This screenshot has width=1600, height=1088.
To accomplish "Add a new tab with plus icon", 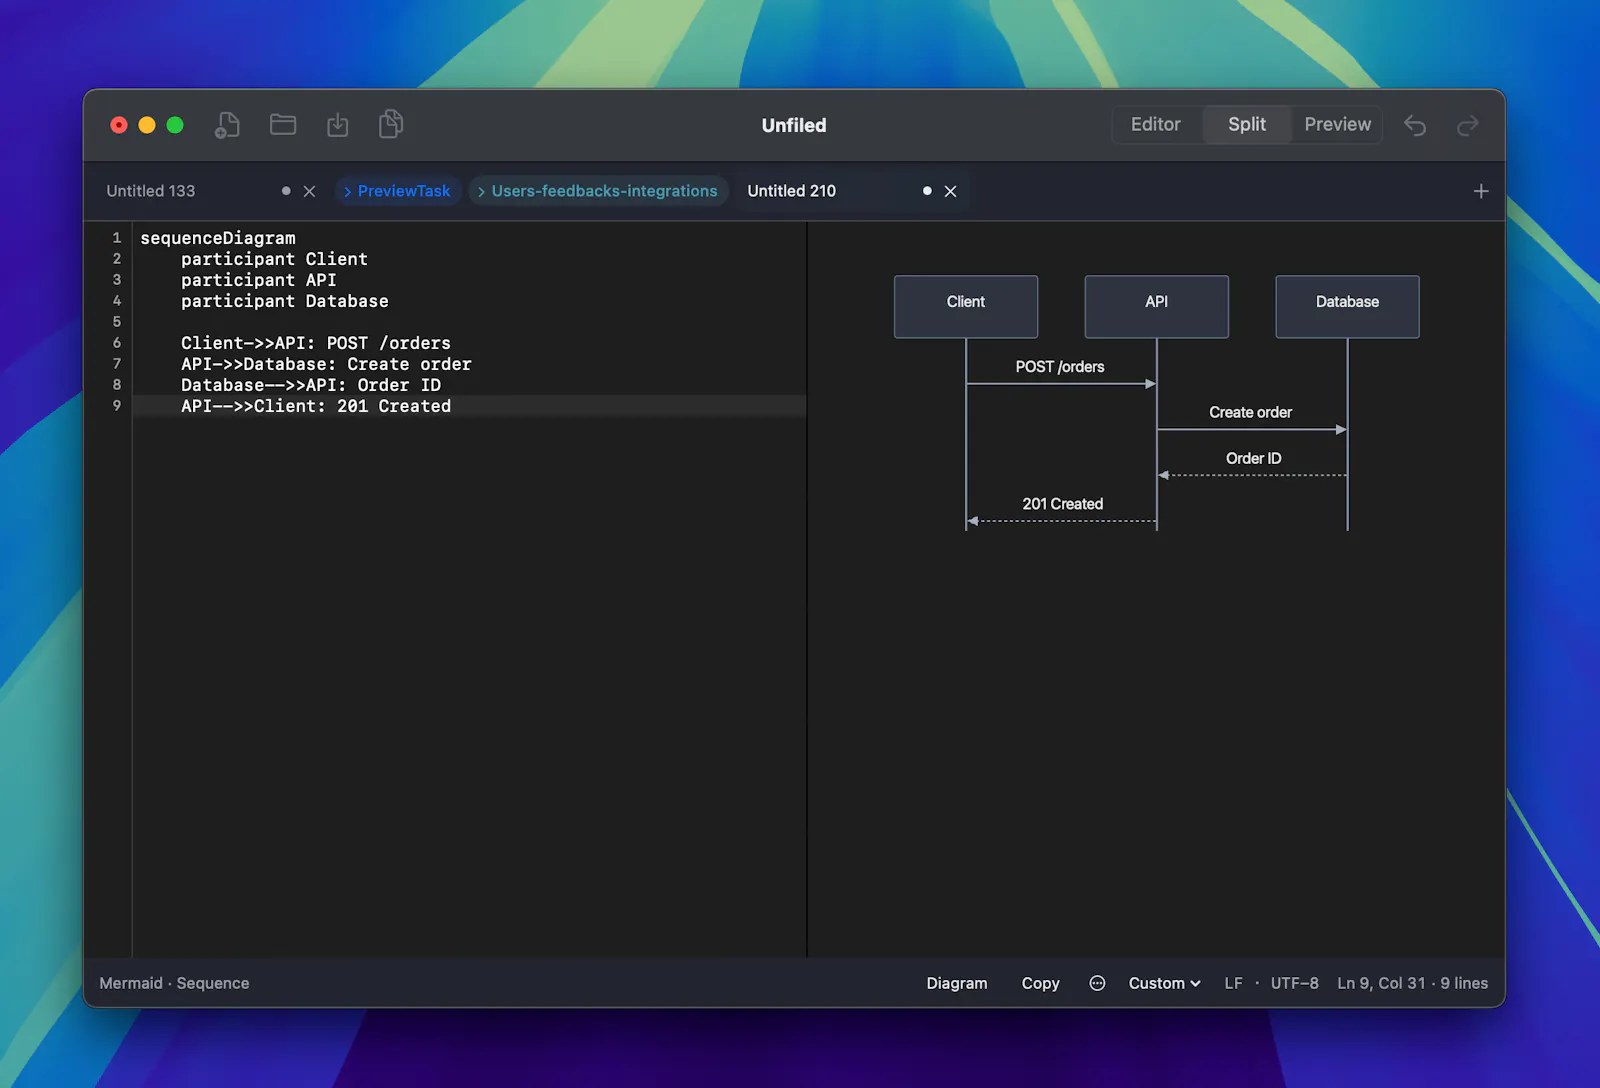I will (1481, 191).
